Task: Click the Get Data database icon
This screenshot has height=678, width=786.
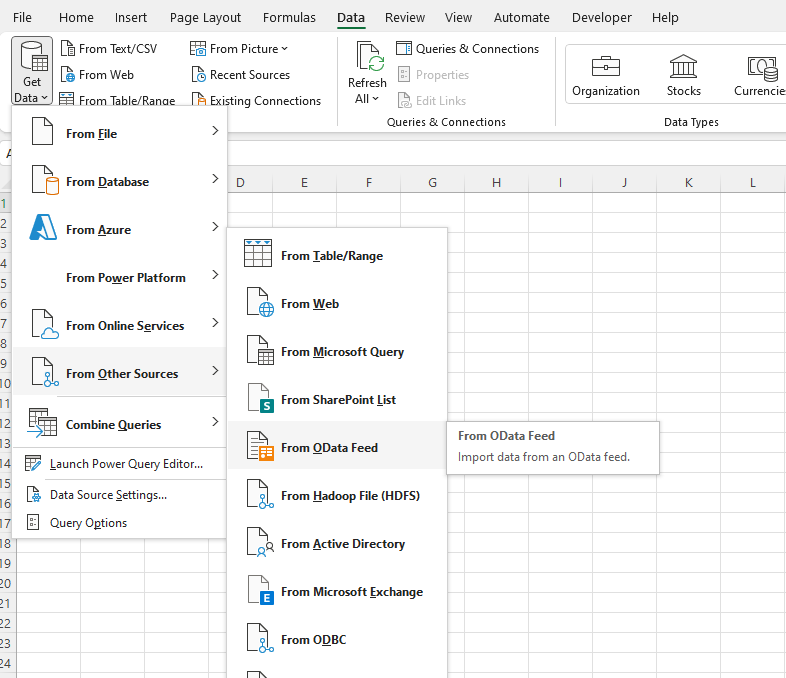Action: tap(34, 56)
